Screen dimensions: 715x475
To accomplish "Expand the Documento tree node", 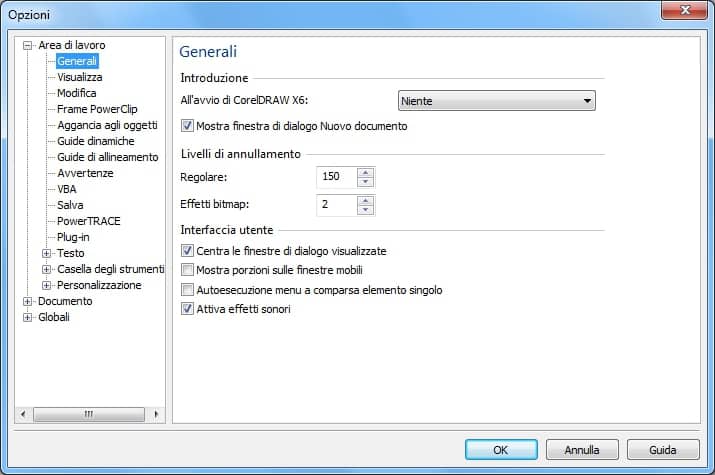I will (x=27, y=301).
